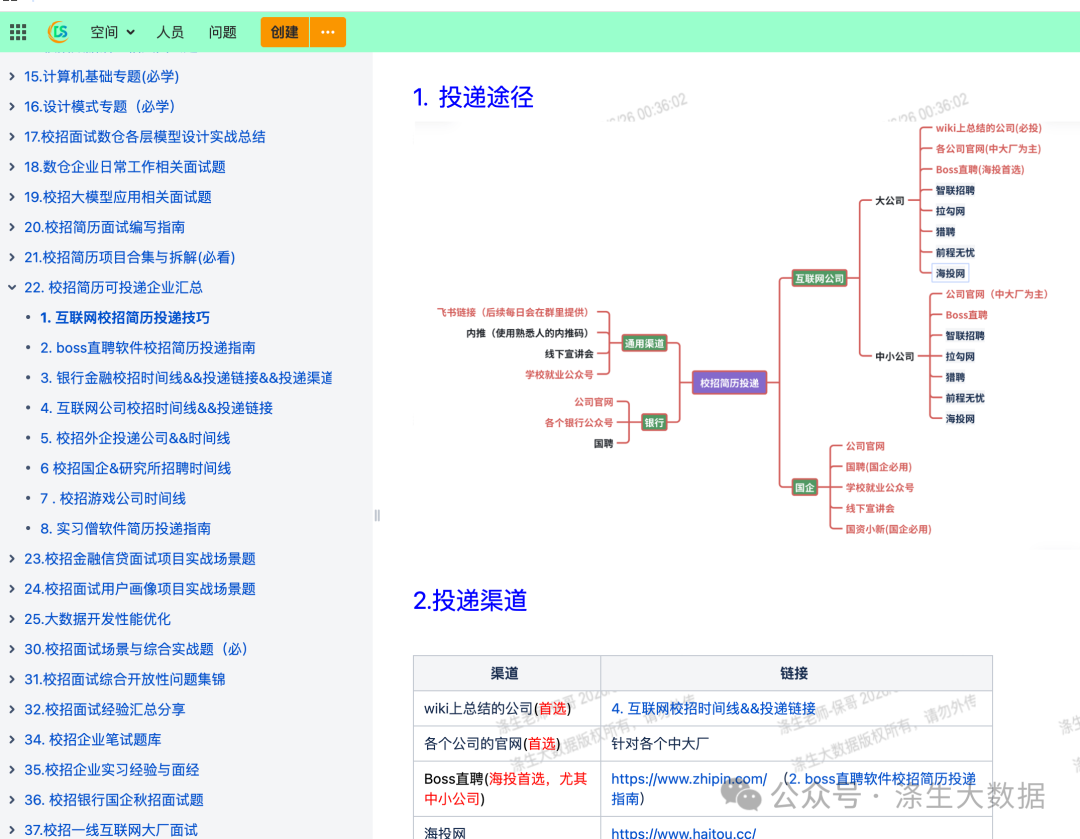Screen dimensions: 1080x839
Task: Click the 2.投递渠道 heading
Action: click(470, 600)
